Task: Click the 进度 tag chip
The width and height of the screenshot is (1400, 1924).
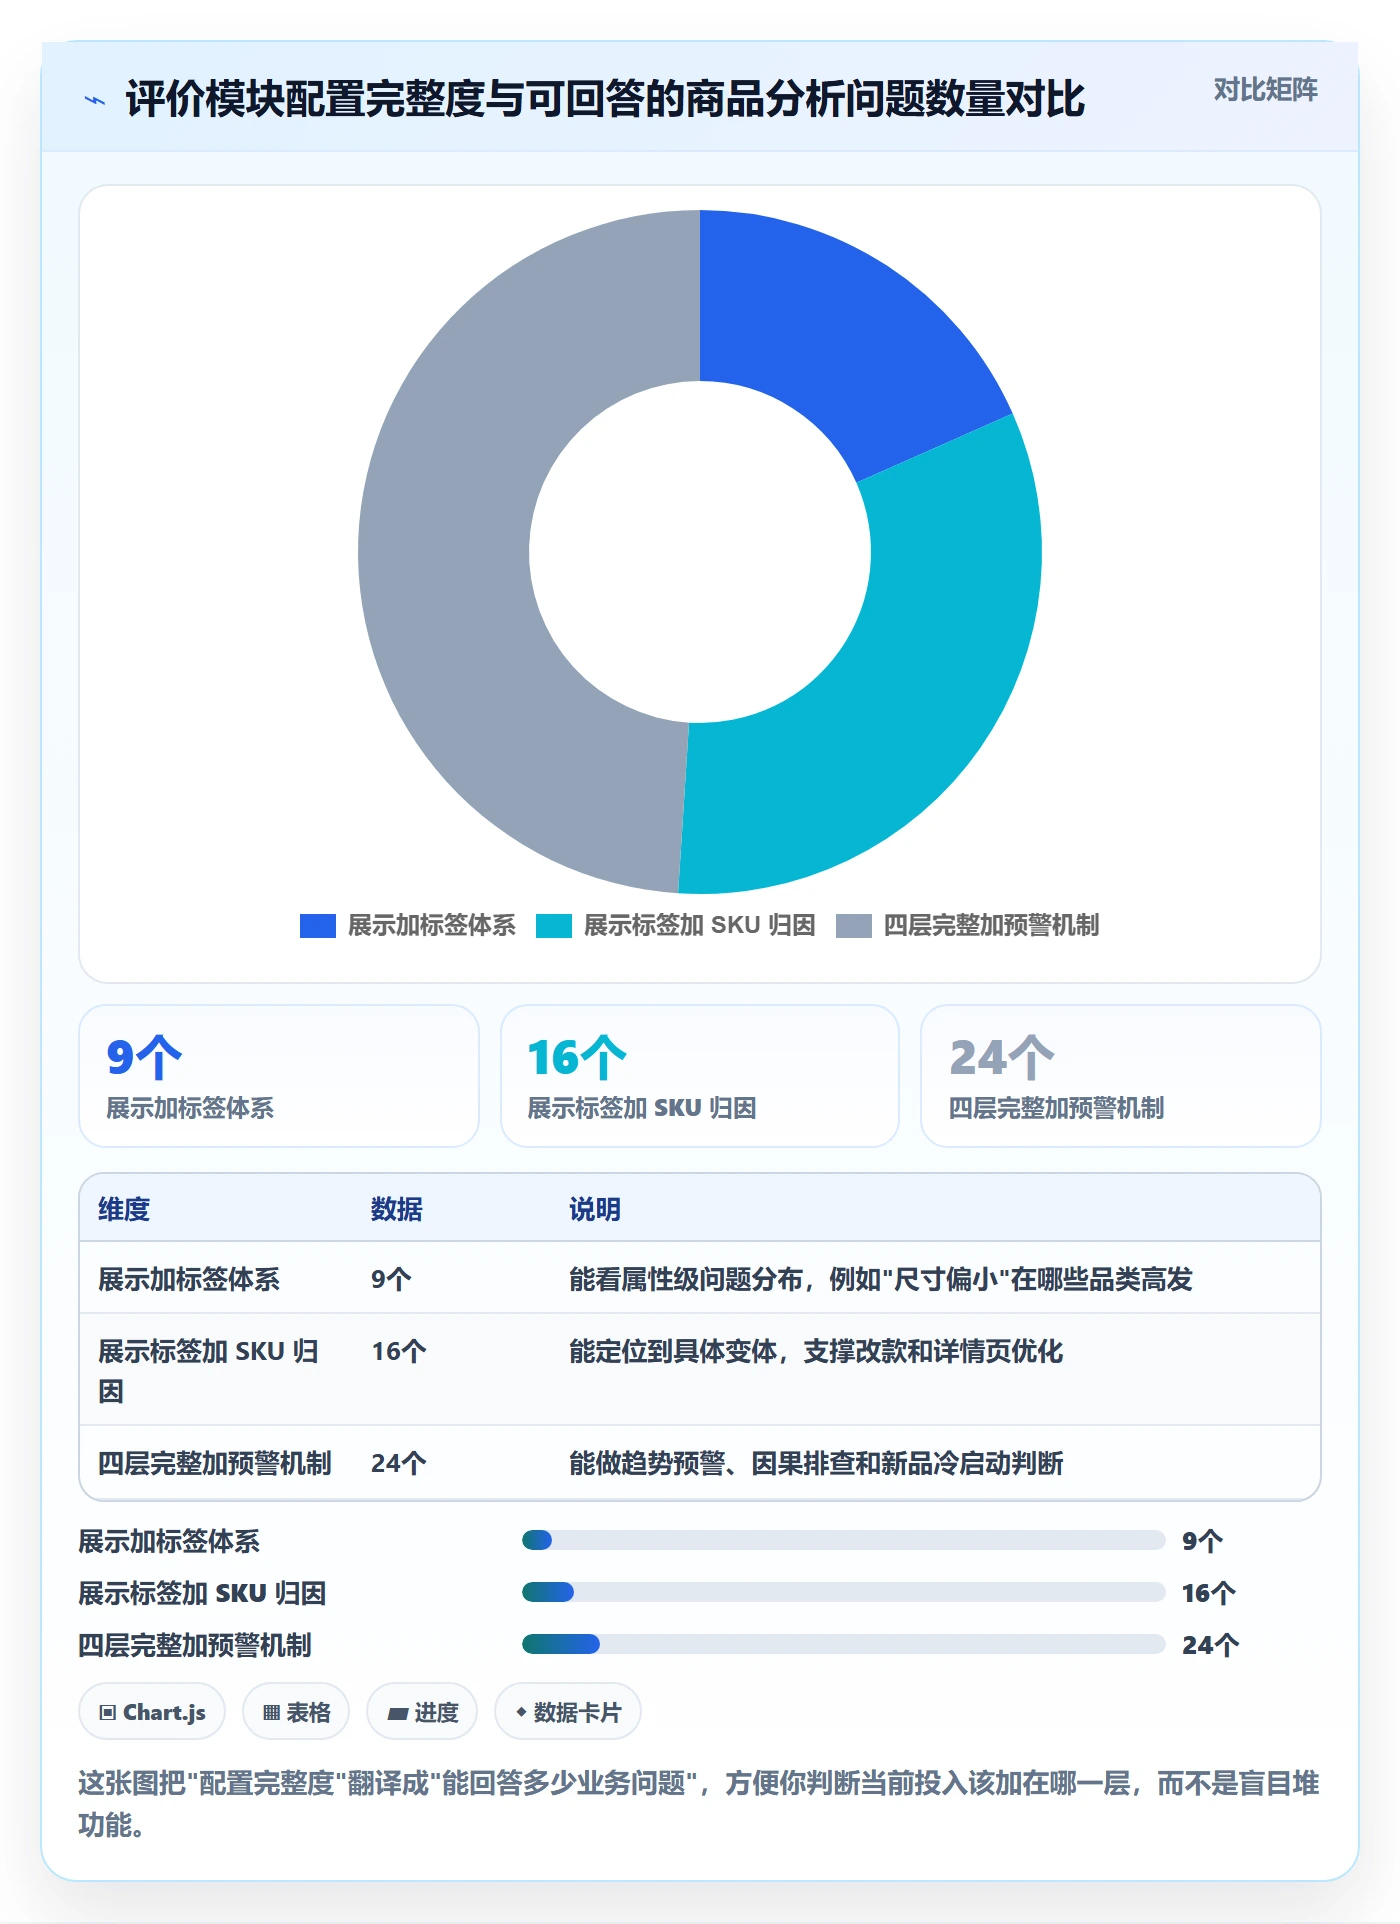Action: (x=422, y=1712)
